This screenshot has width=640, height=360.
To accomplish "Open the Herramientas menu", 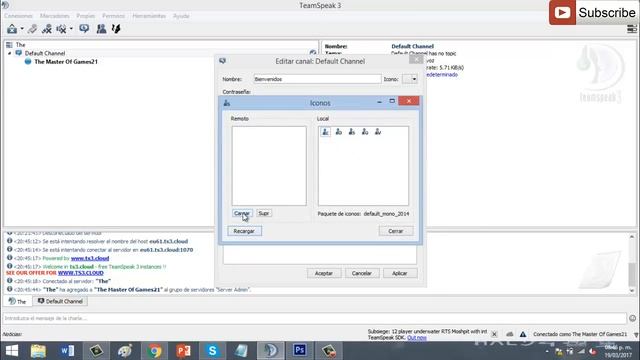I will pyautogui.click(x=149, y=16).
